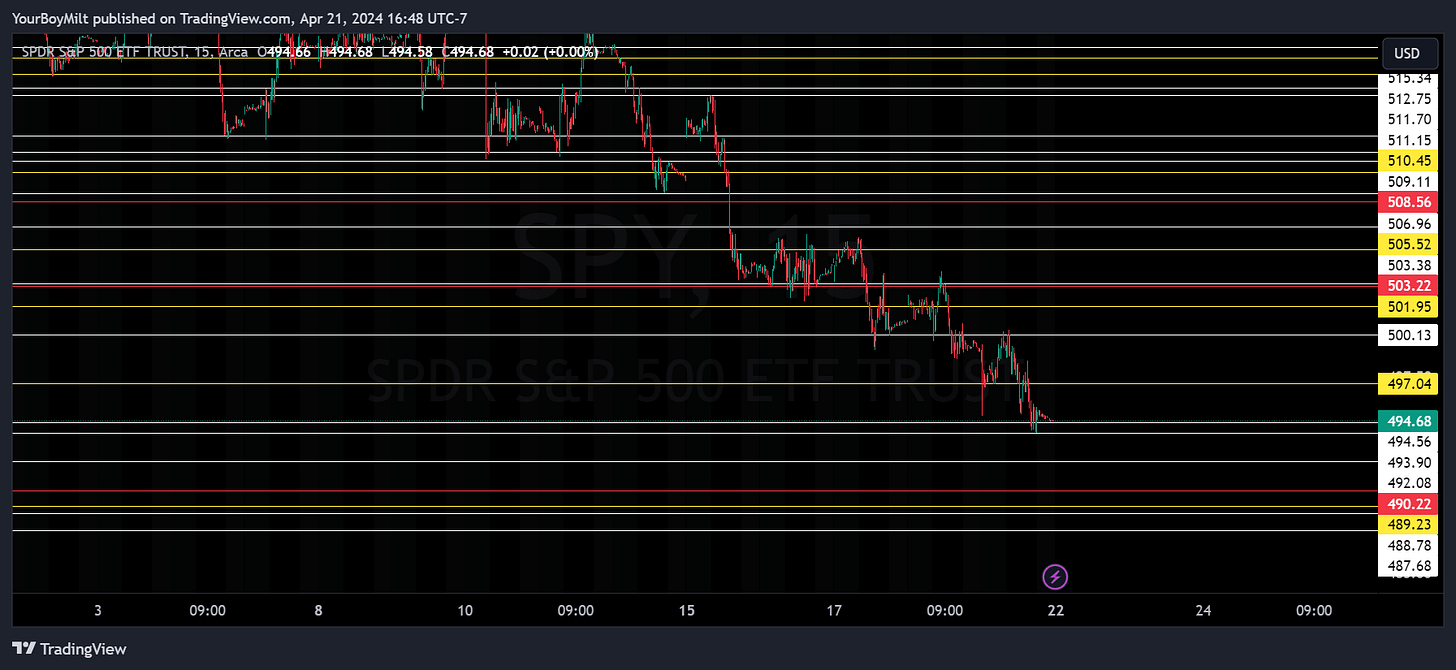This screenshot has height=670, width=1456.
Task: Click the publisher line starting YourBoyMilt
Action: pyautogui.click(x=239, y=18)
